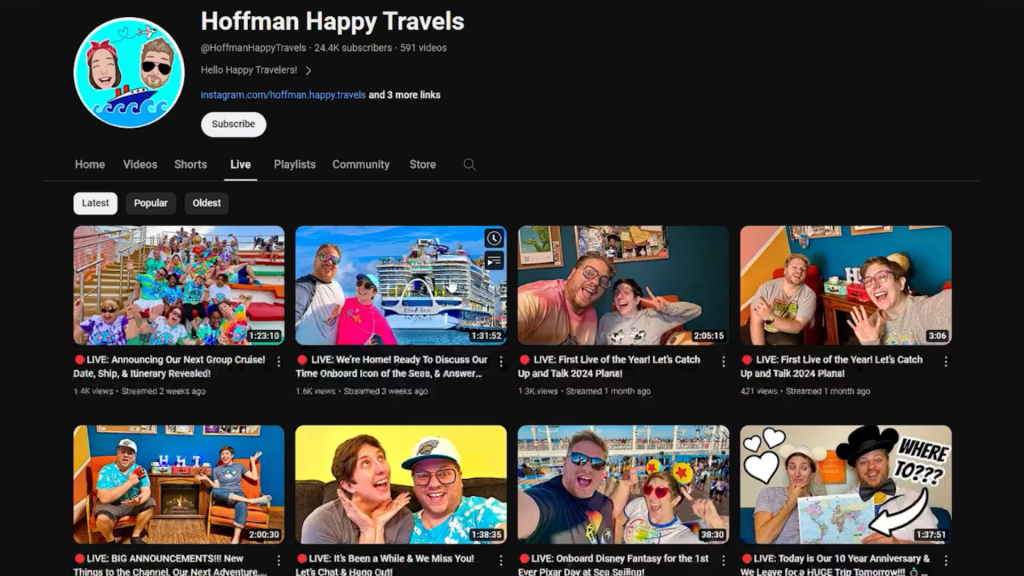Click Add to queue icon on cruise ship thumbnail
1024x576 pixels.
494,261
